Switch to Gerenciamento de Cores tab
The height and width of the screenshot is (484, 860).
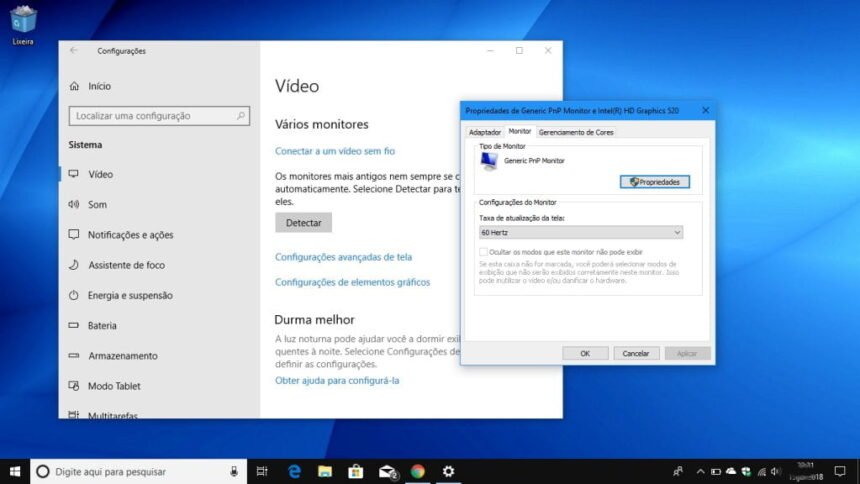576,132
